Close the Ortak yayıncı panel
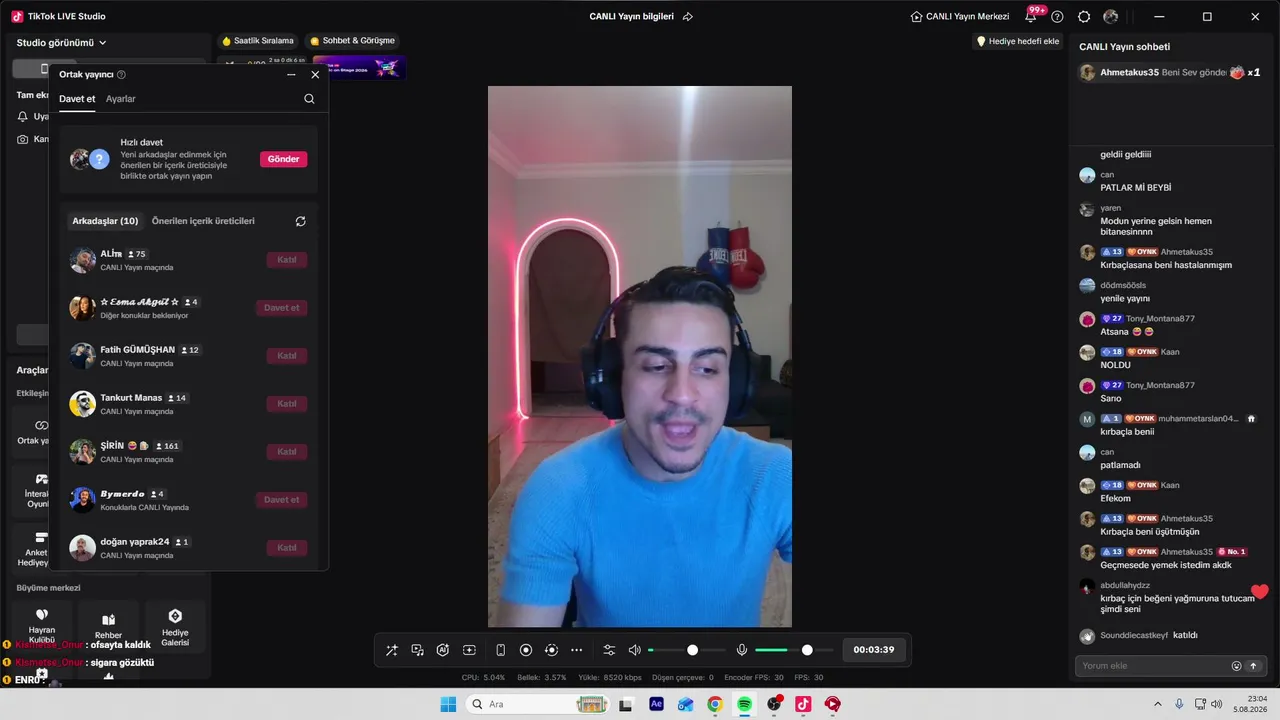Screen dimensions: 1280x720 click(x=315, y=74)
